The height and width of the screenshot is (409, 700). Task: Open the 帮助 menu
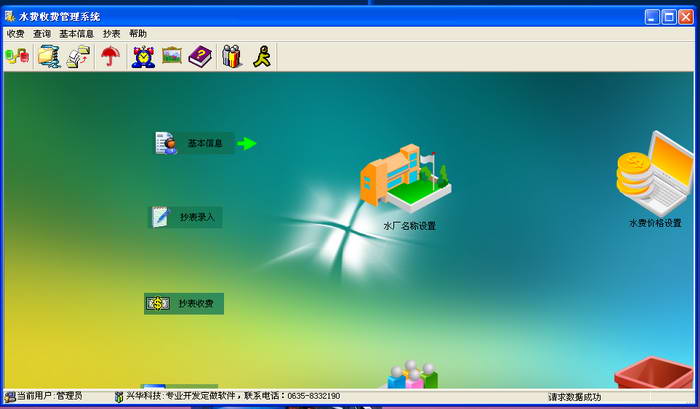tap(138, 33)
